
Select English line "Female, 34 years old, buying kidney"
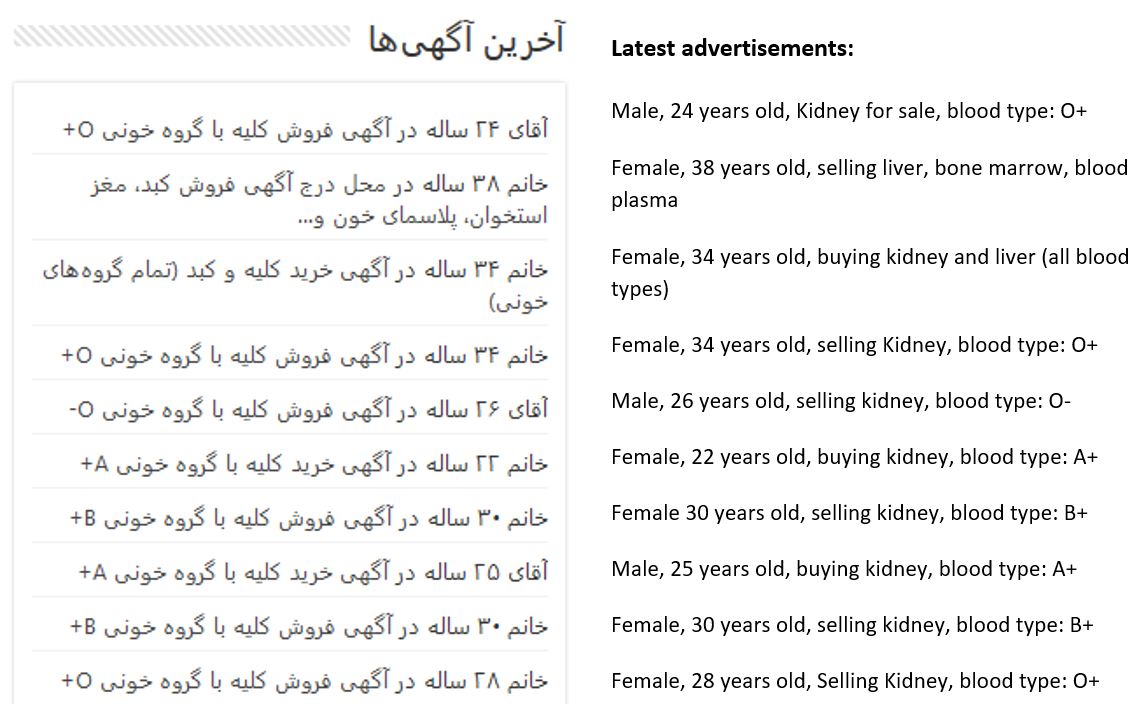coord(868,272)
